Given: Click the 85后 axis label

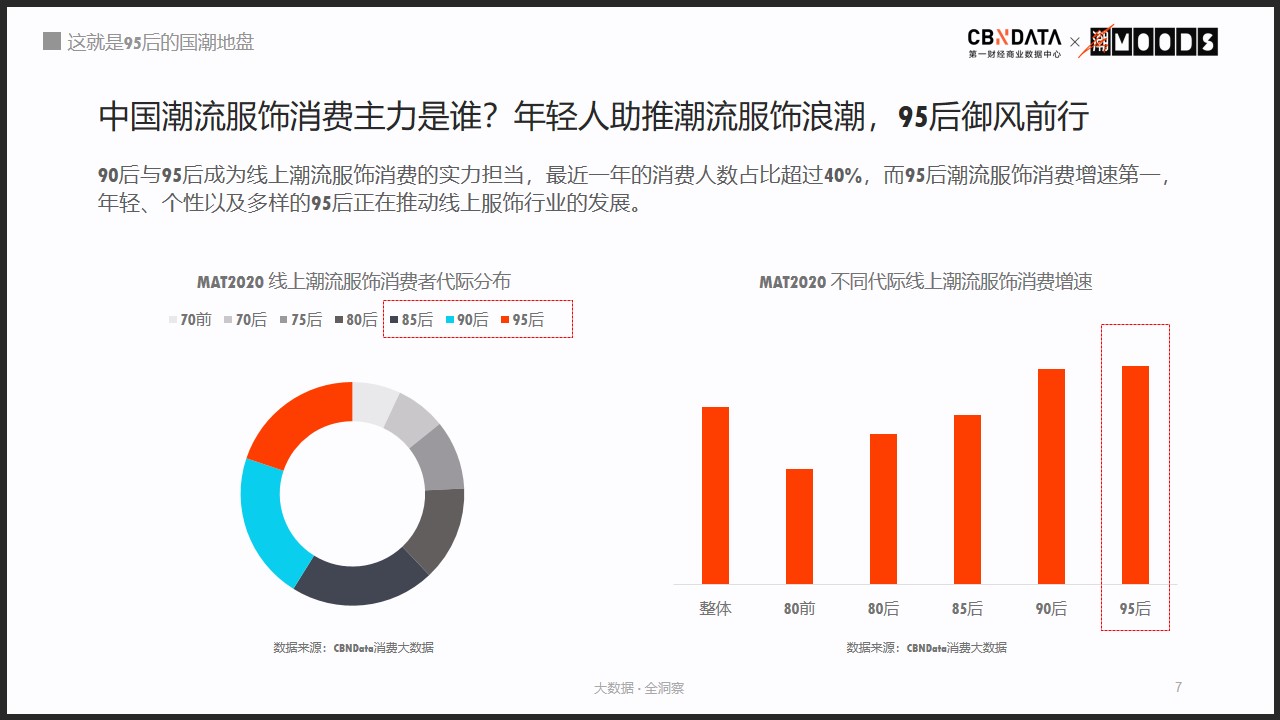Looking at the screenshot, I should click(x=967, y=608).
